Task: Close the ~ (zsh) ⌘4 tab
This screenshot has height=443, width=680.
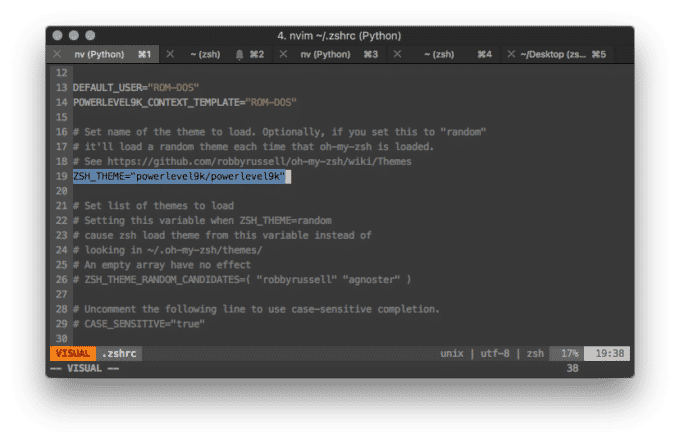Action: [x=397, y=54]
